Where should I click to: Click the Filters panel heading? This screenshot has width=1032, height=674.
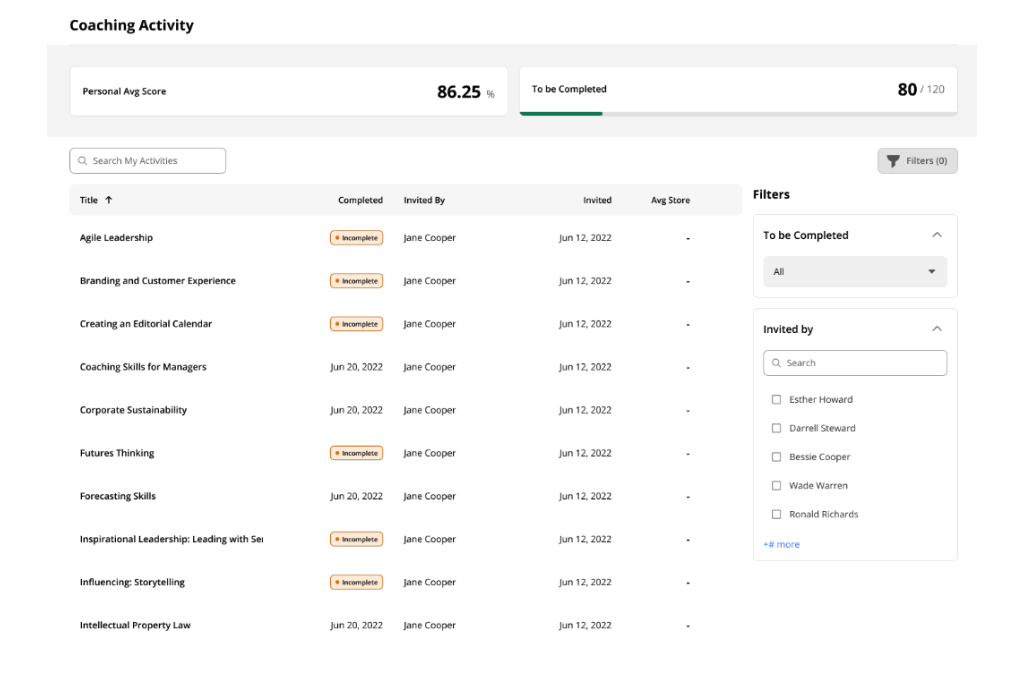[771, 194]
